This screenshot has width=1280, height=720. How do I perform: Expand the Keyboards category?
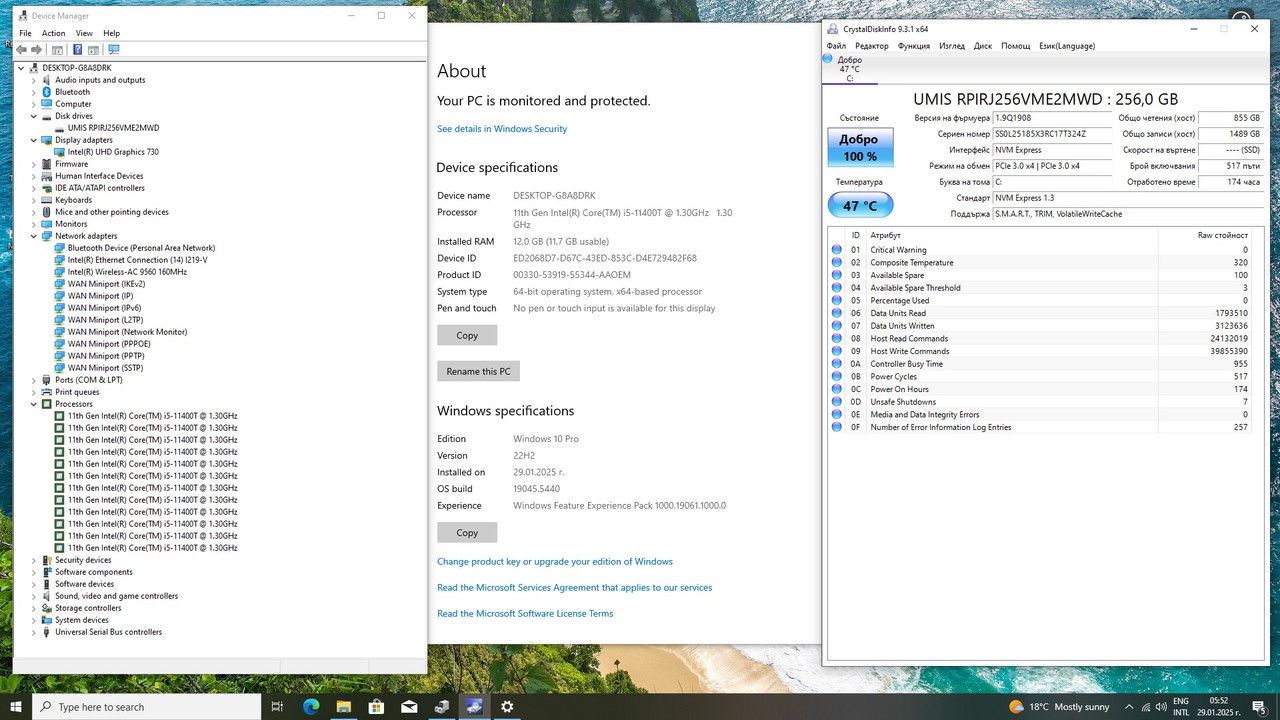click(34, 200)
